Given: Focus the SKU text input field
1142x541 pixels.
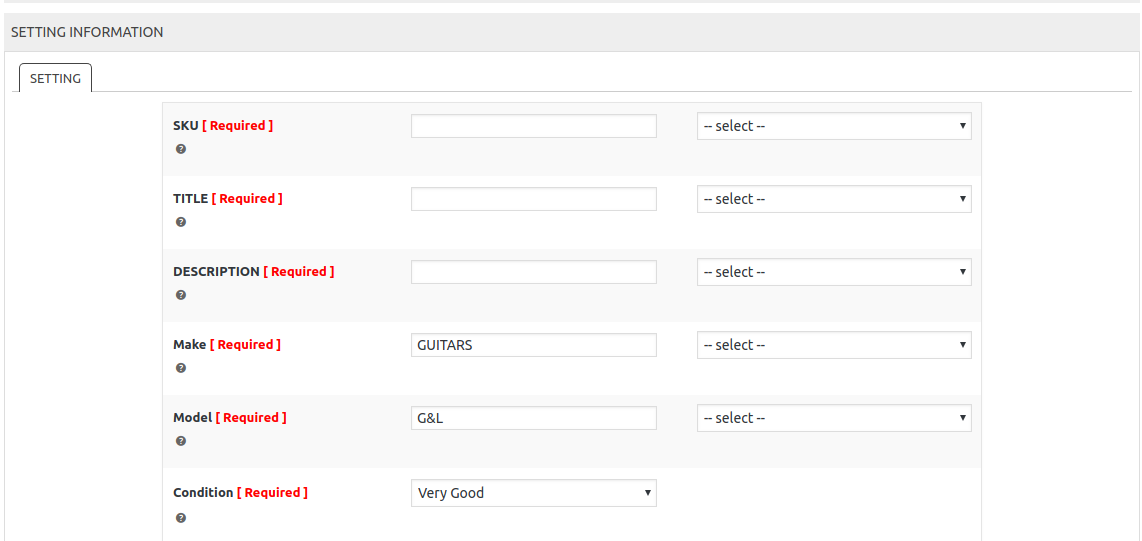Looking at the screenshot, I should point(533,126).
